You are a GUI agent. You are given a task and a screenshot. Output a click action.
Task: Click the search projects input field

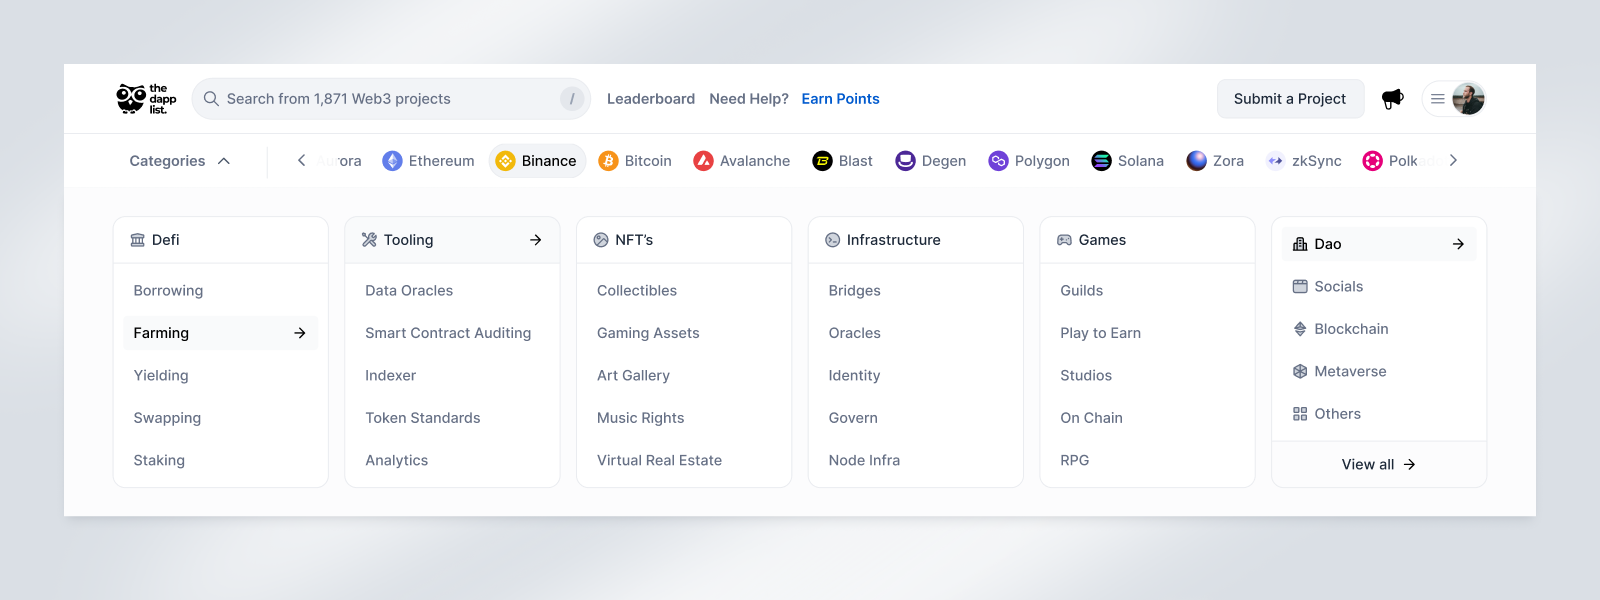[391, 99]
